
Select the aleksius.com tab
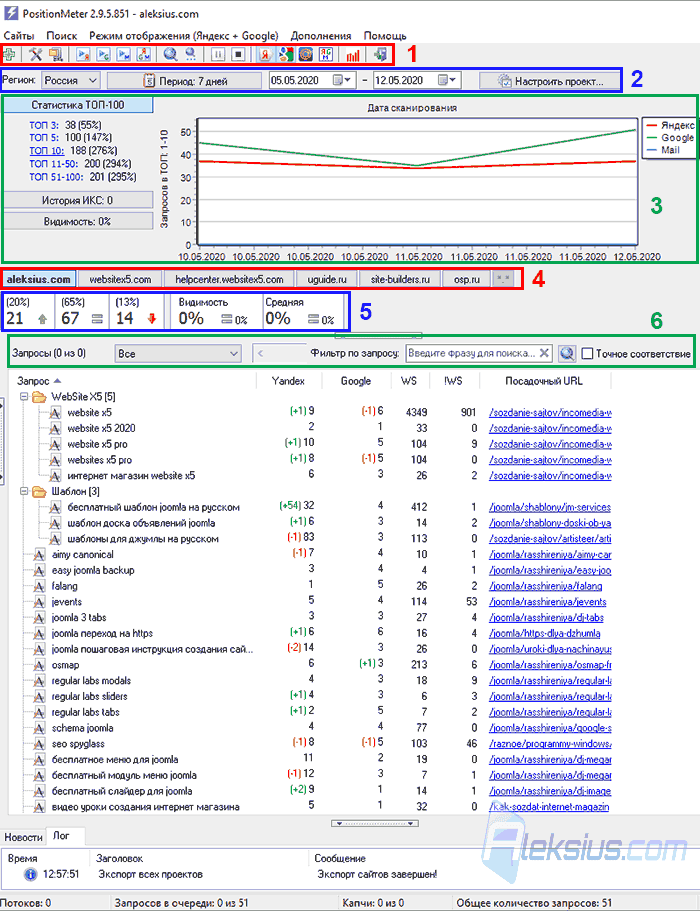pyautogui.click(x=38, y=279)
